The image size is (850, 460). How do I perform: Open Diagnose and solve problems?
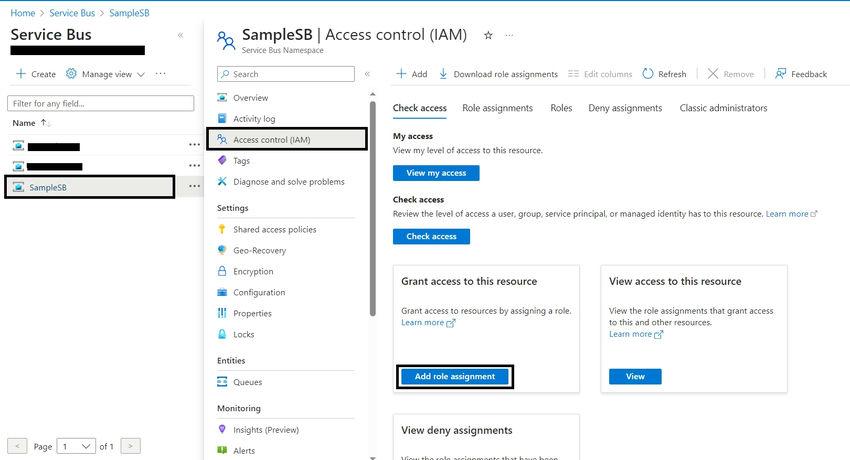(x=288, y=182)
